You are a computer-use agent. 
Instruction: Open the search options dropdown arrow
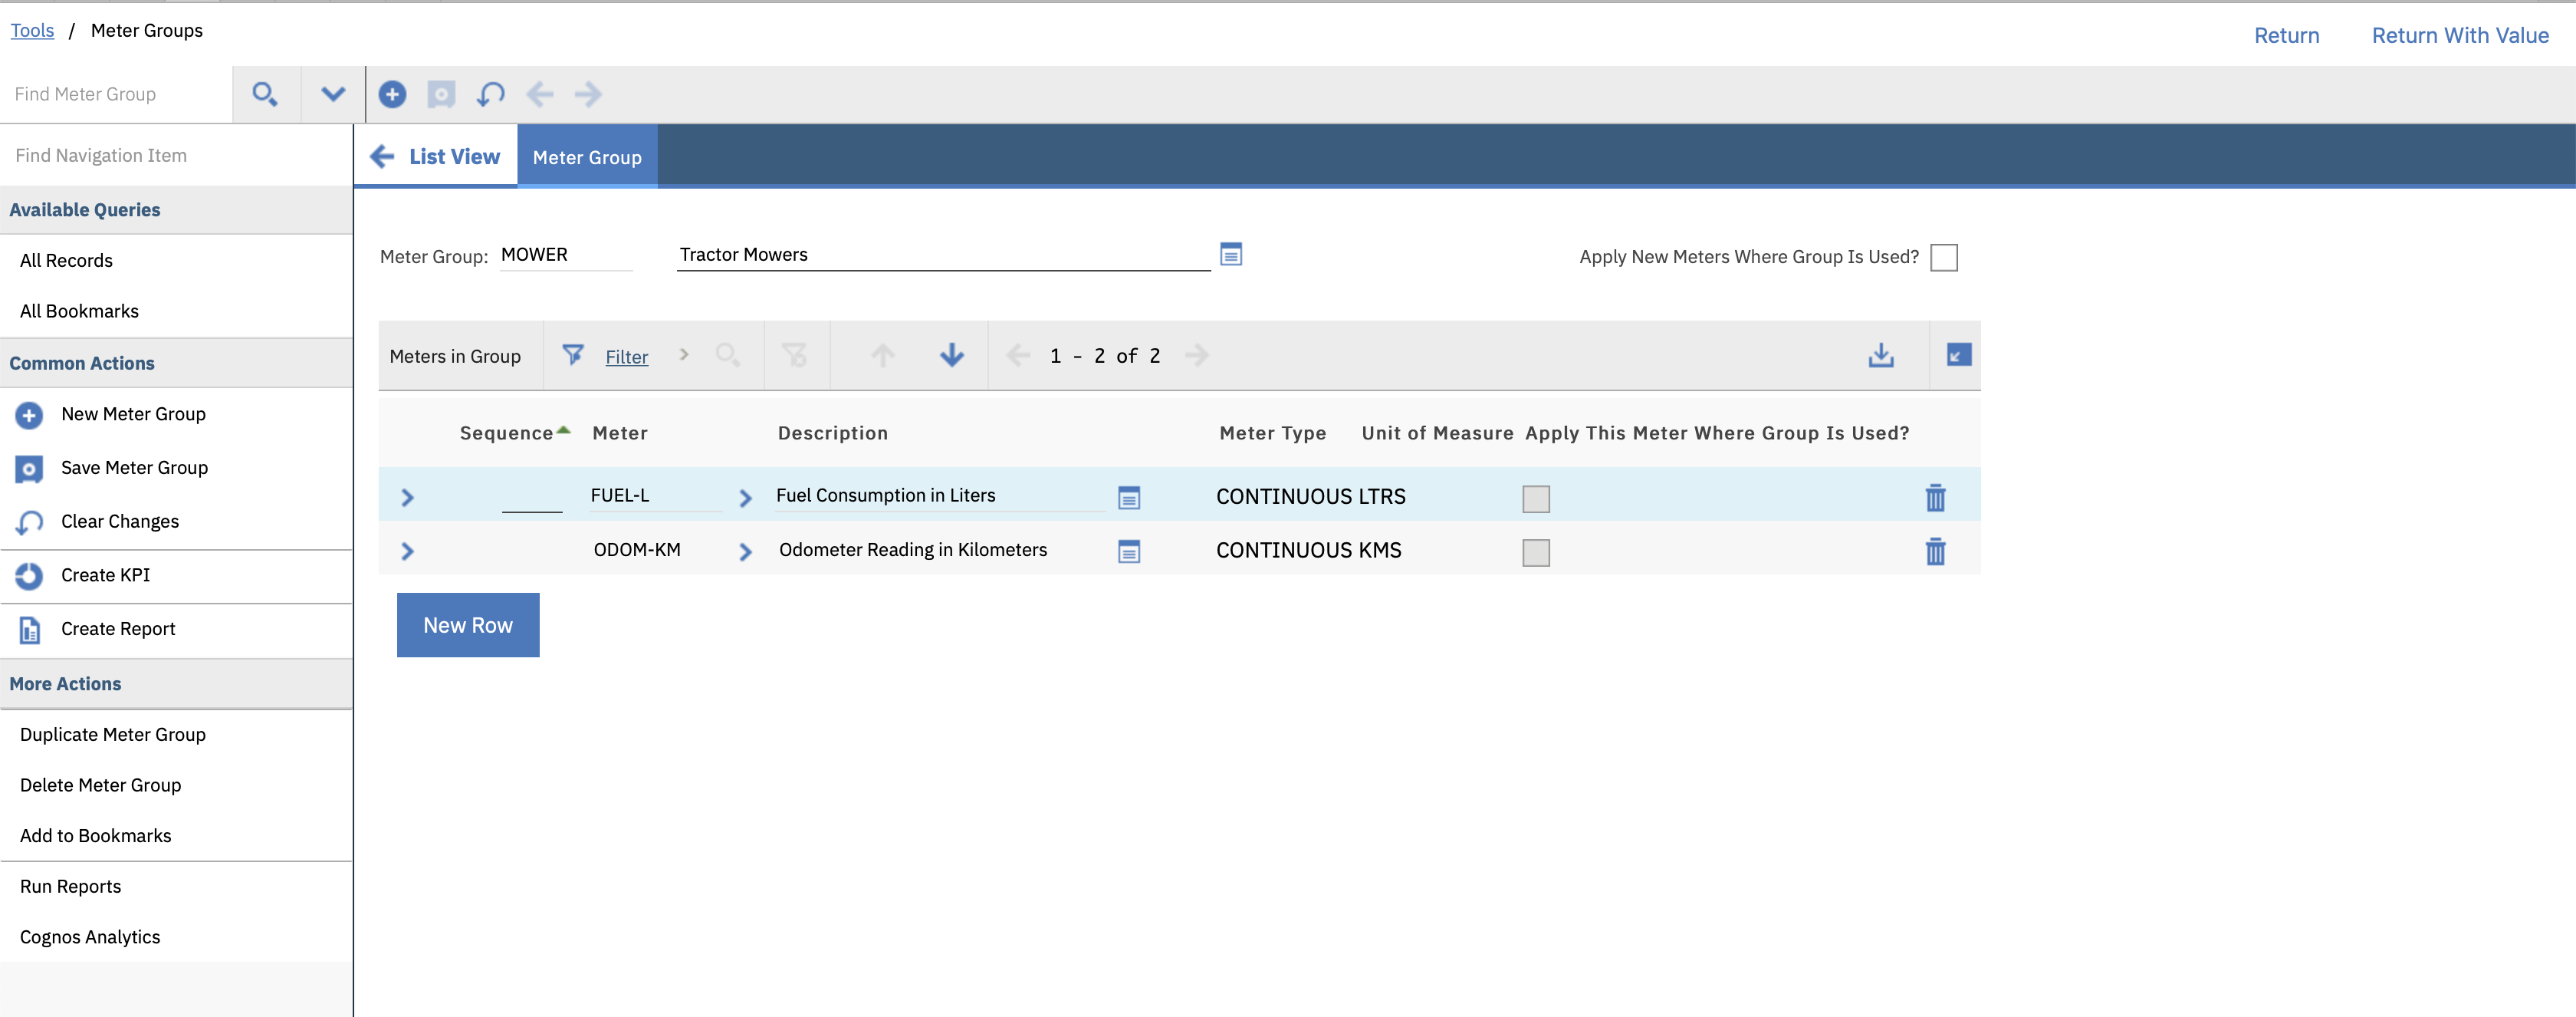click(333, 94)
